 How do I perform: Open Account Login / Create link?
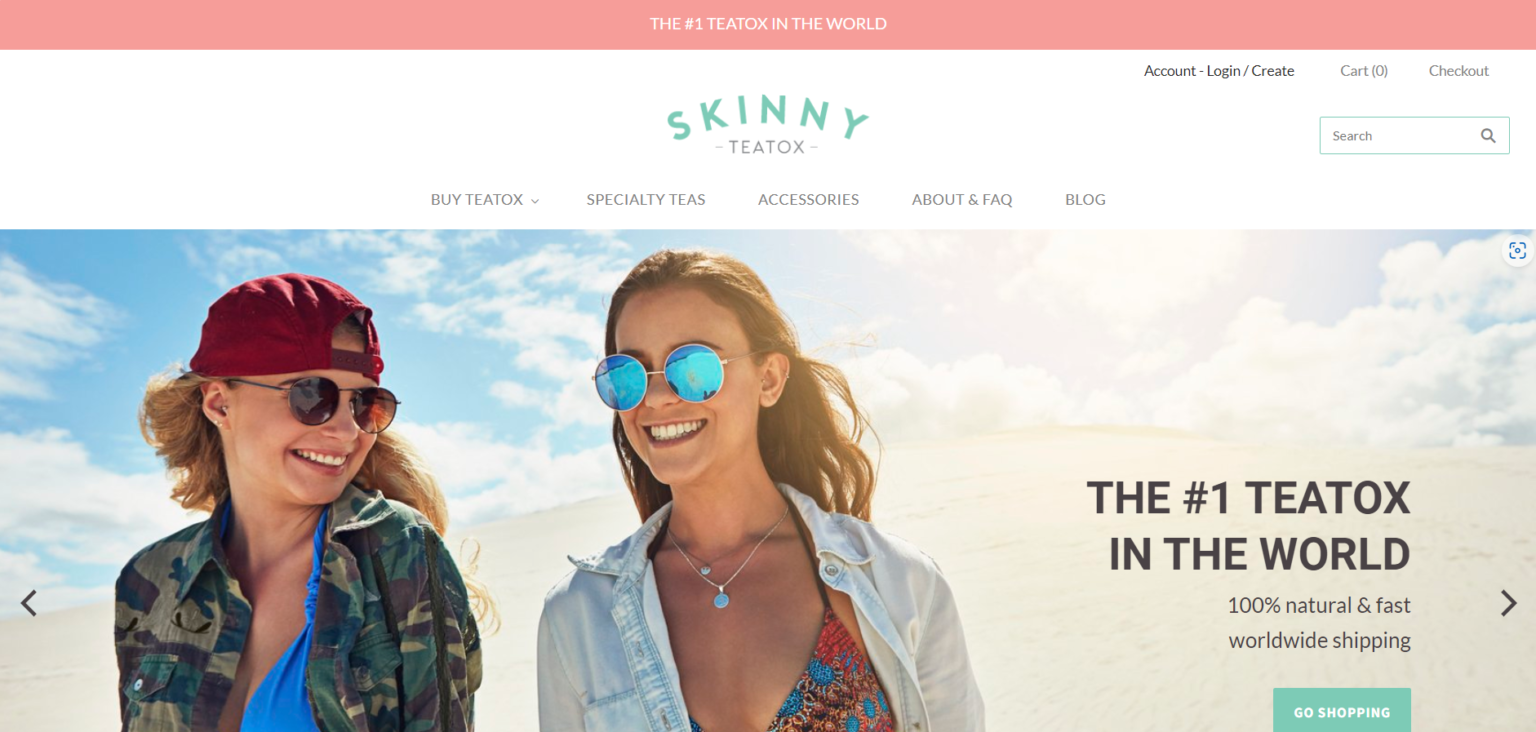tap(1219, 71)
